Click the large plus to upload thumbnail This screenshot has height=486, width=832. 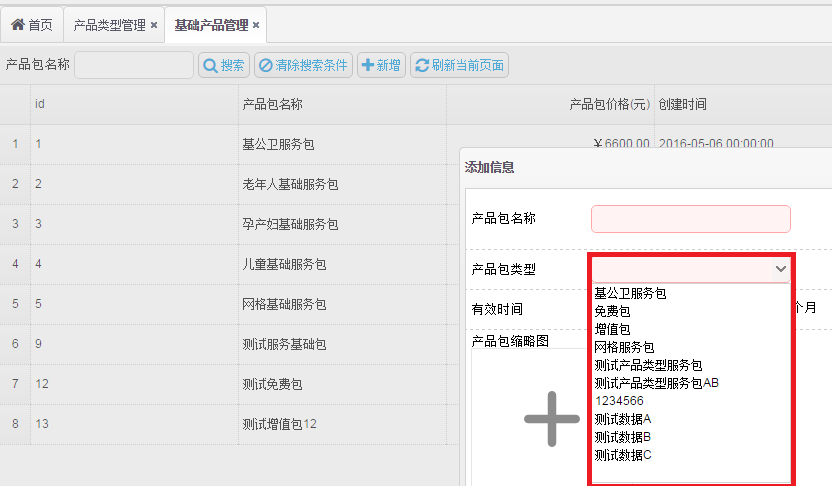[x=552, y=418]
